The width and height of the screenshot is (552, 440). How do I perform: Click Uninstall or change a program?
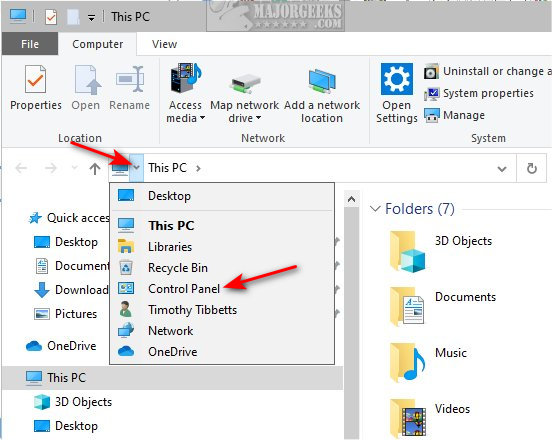pos(487,71)
